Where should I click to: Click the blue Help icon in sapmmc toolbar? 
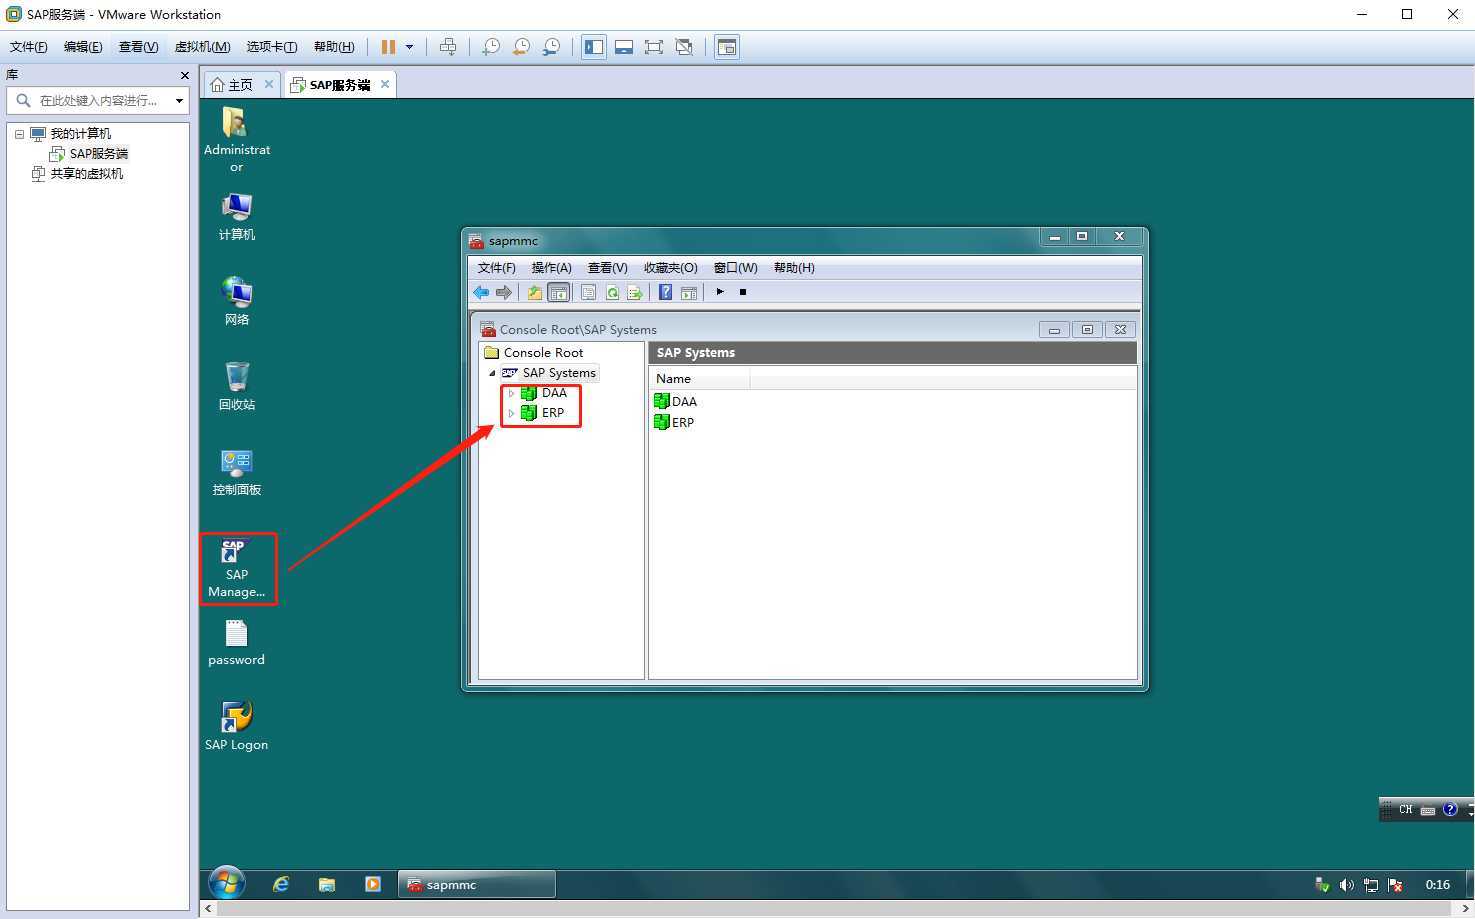pos(665,292)
